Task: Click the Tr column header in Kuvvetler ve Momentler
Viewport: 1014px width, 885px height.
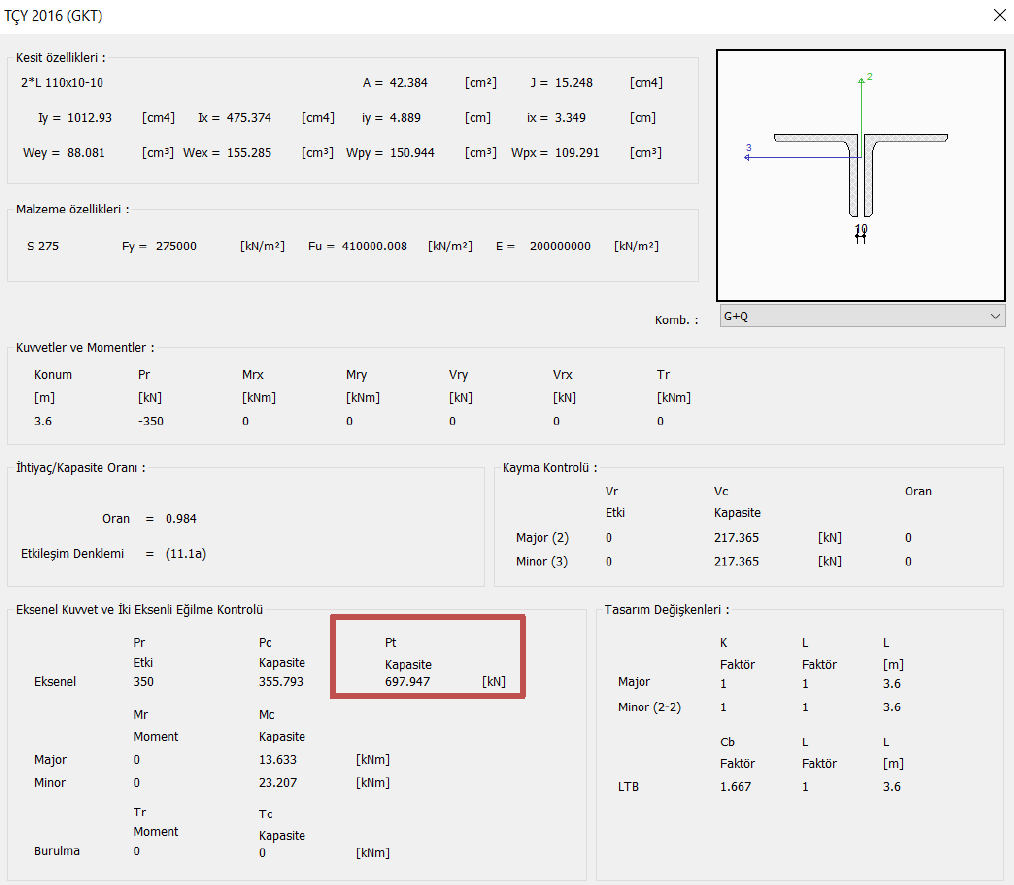Action: coord(663,374)
